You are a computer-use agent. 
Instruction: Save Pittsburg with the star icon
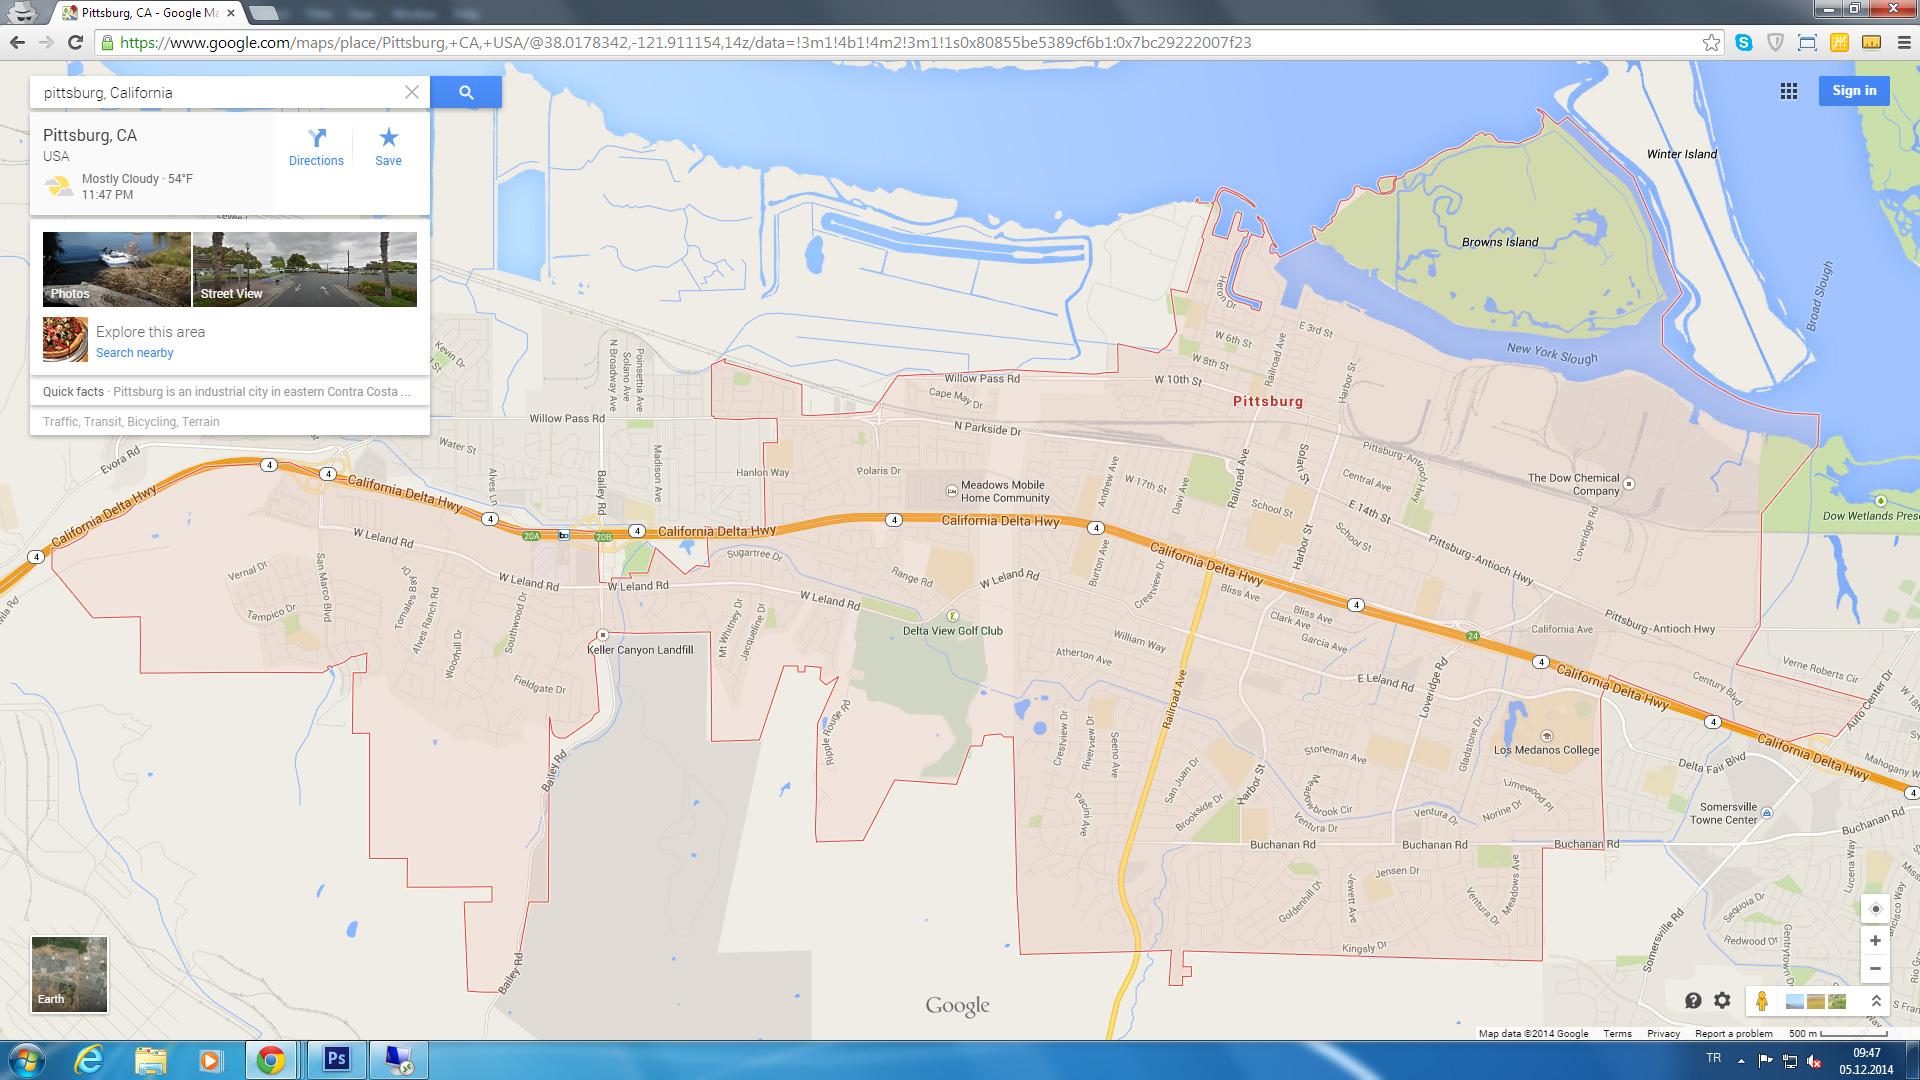pos(388,146)
